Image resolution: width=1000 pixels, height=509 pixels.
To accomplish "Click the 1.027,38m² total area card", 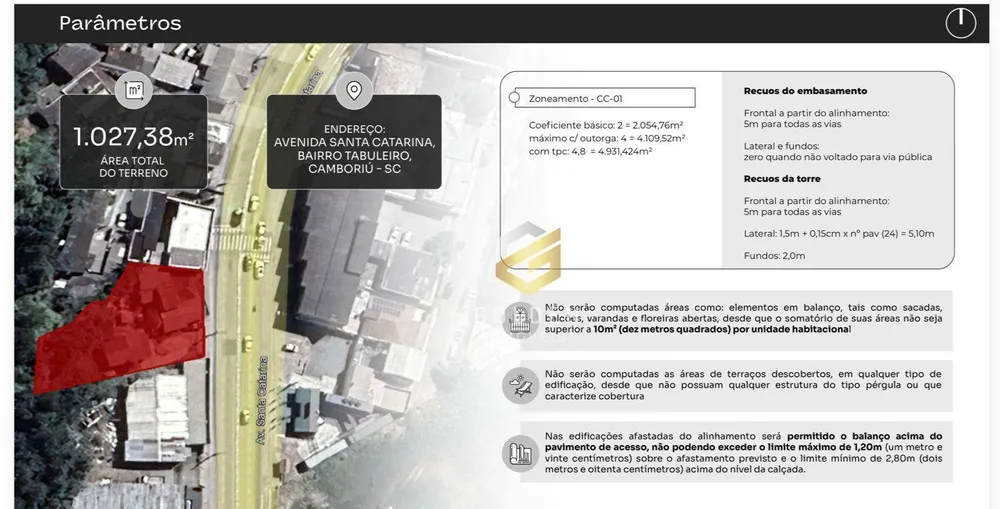I will 133,142.
